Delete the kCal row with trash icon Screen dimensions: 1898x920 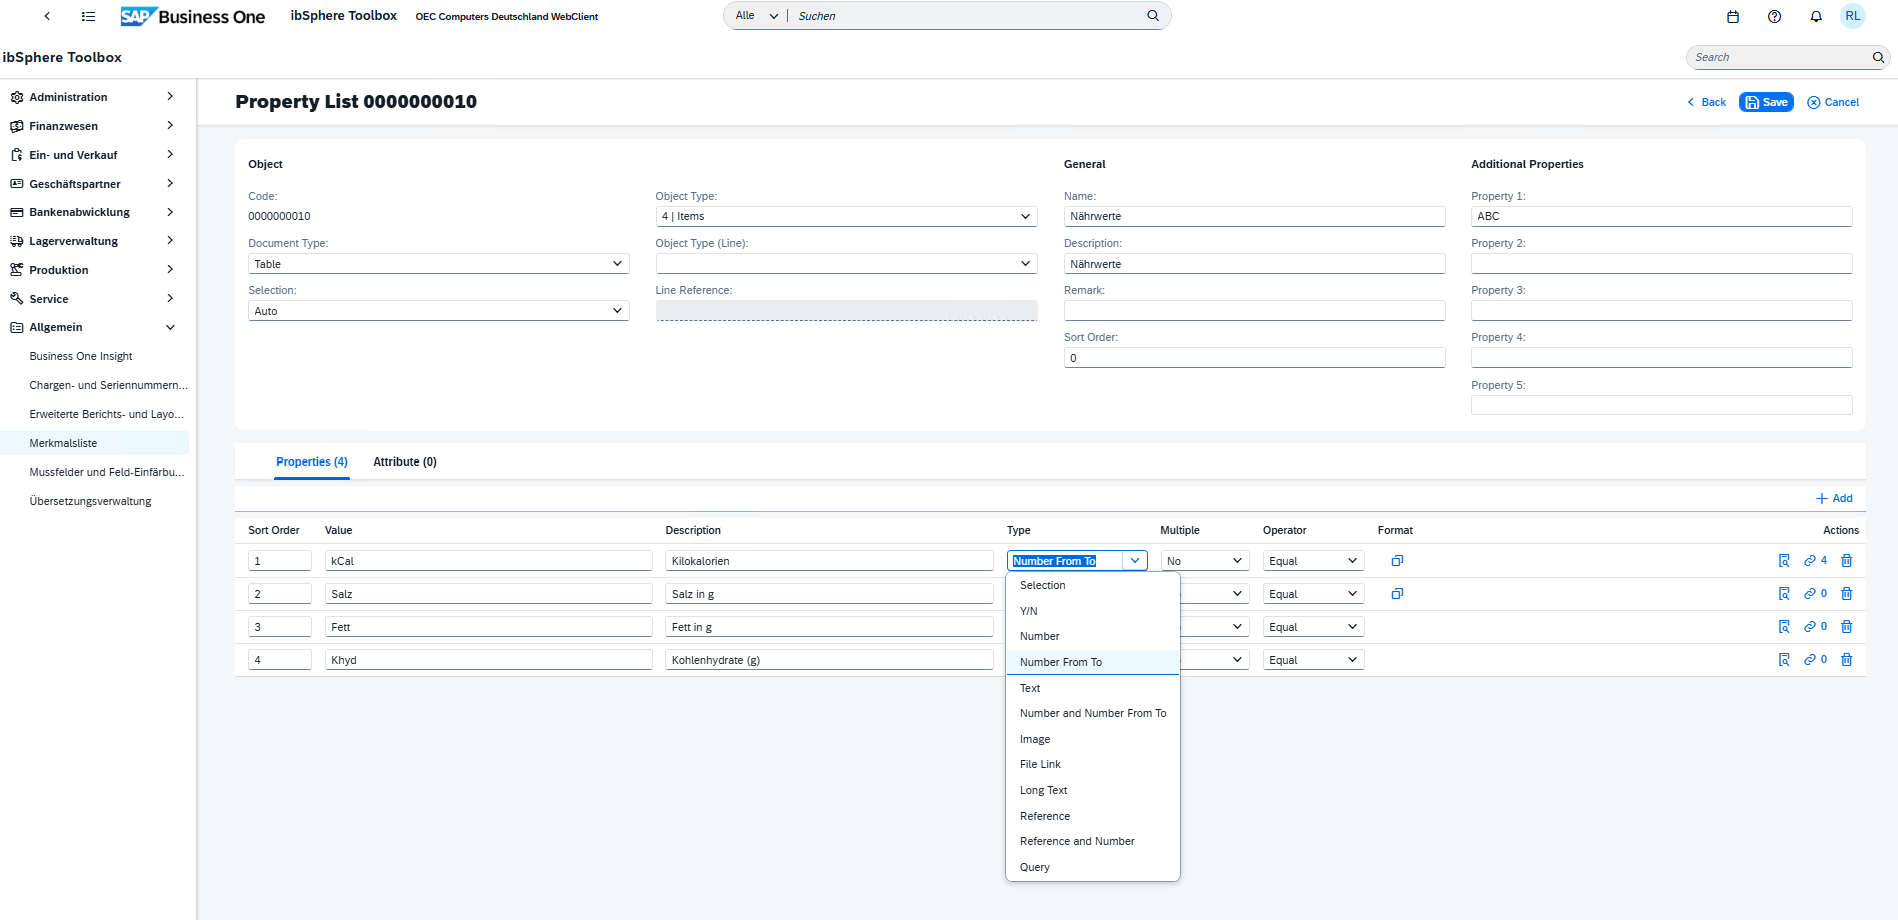(1847, 561)
